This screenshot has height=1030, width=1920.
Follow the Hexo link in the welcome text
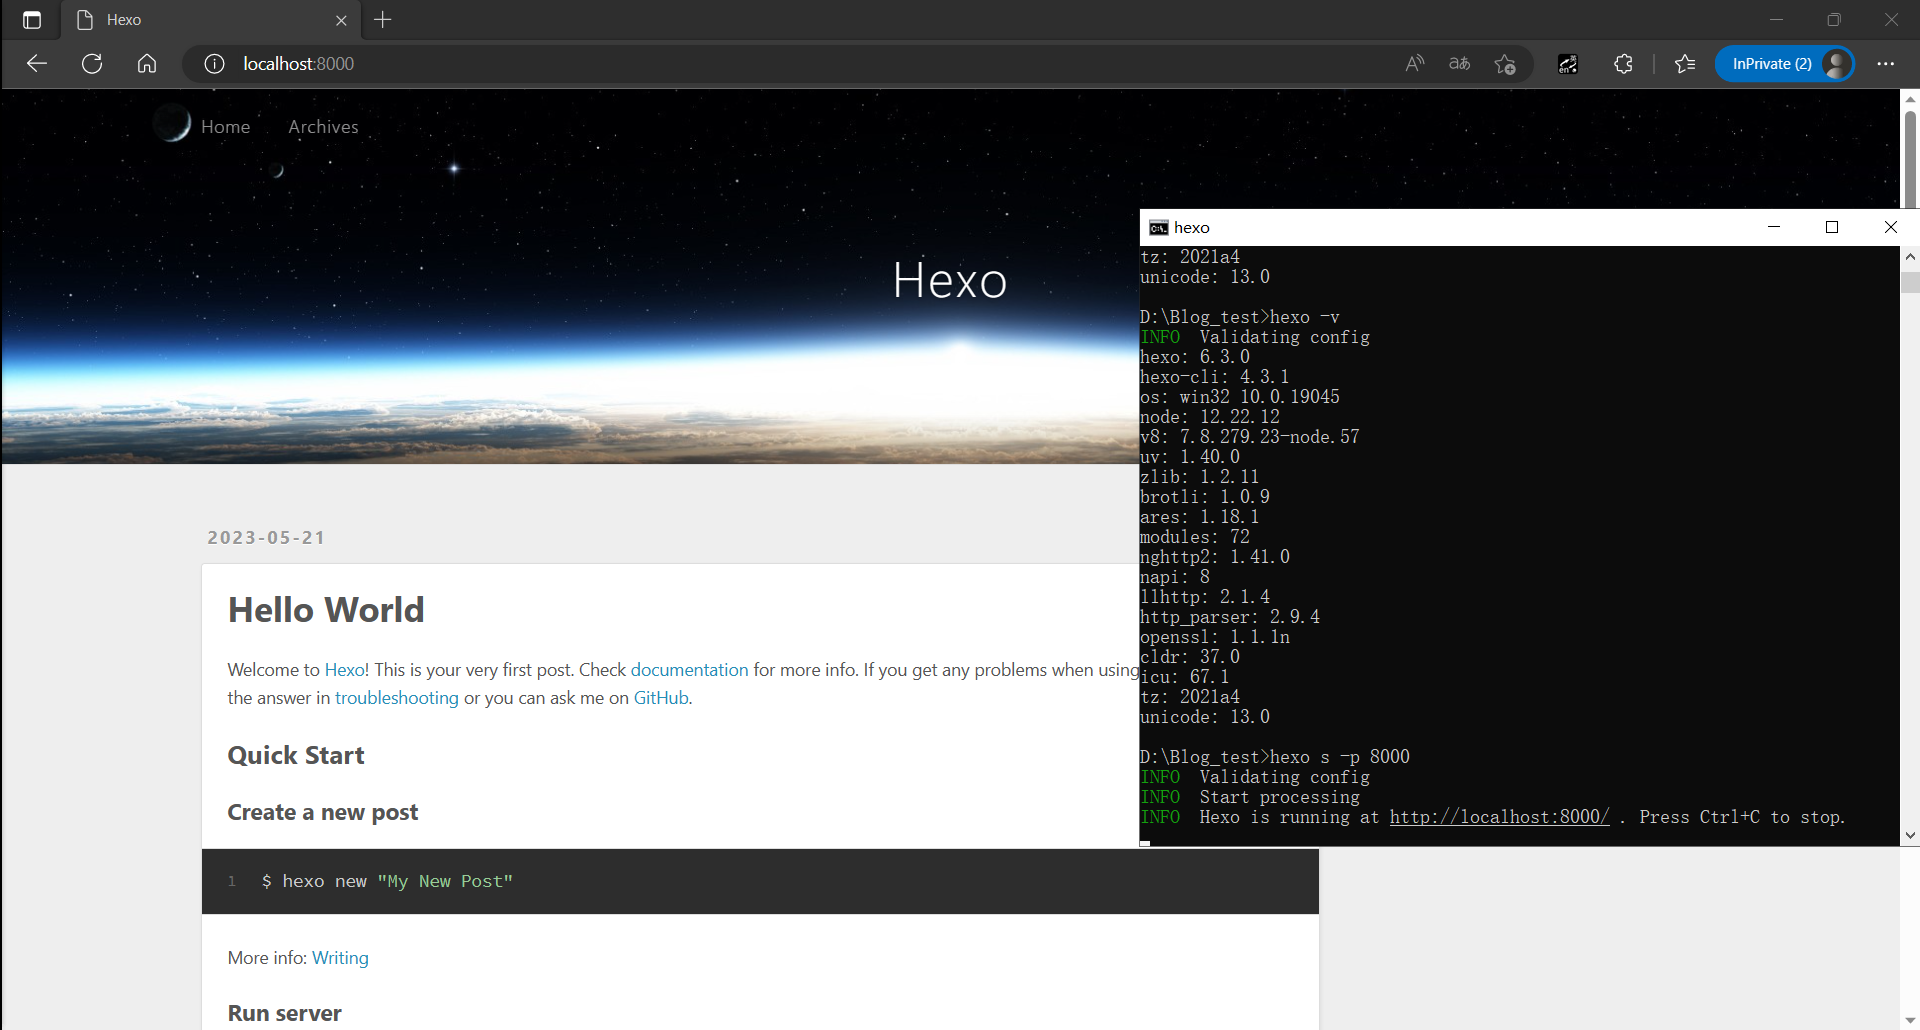345,670
